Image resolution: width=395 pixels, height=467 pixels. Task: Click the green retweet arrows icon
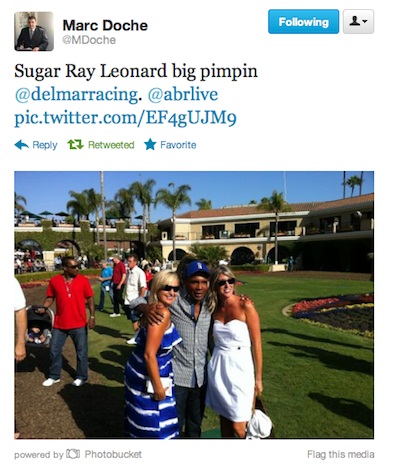coord(75,145)
